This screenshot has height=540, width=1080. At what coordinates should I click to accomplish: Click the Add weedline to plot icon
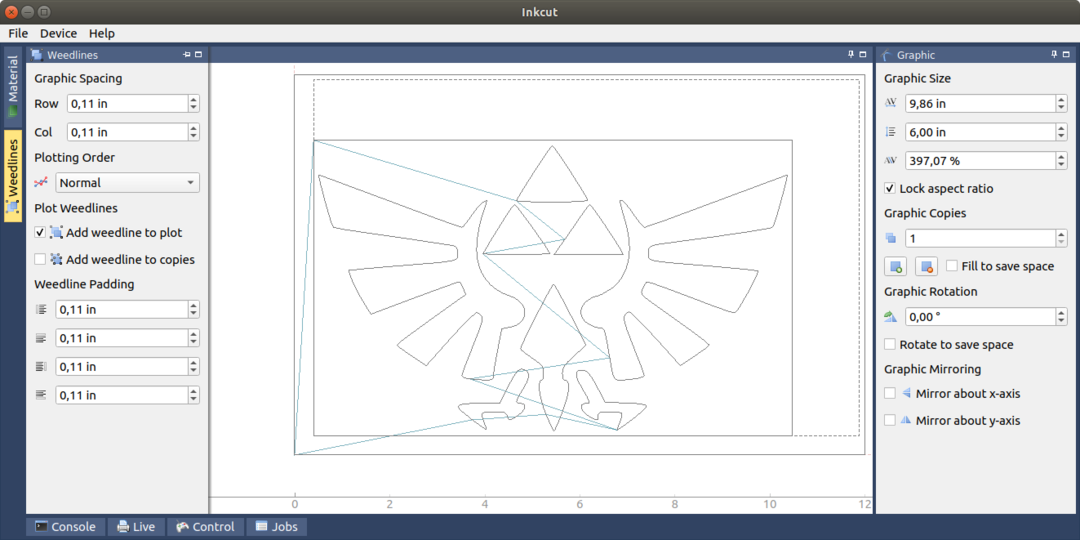[56, 233]
